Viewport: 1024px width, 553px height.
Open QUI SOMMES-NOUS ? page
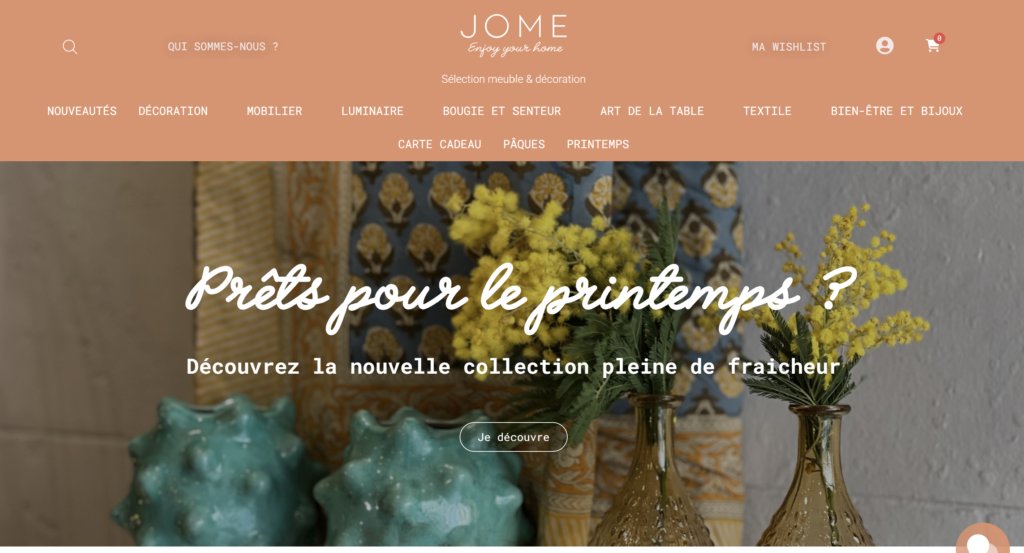(223, 46)
